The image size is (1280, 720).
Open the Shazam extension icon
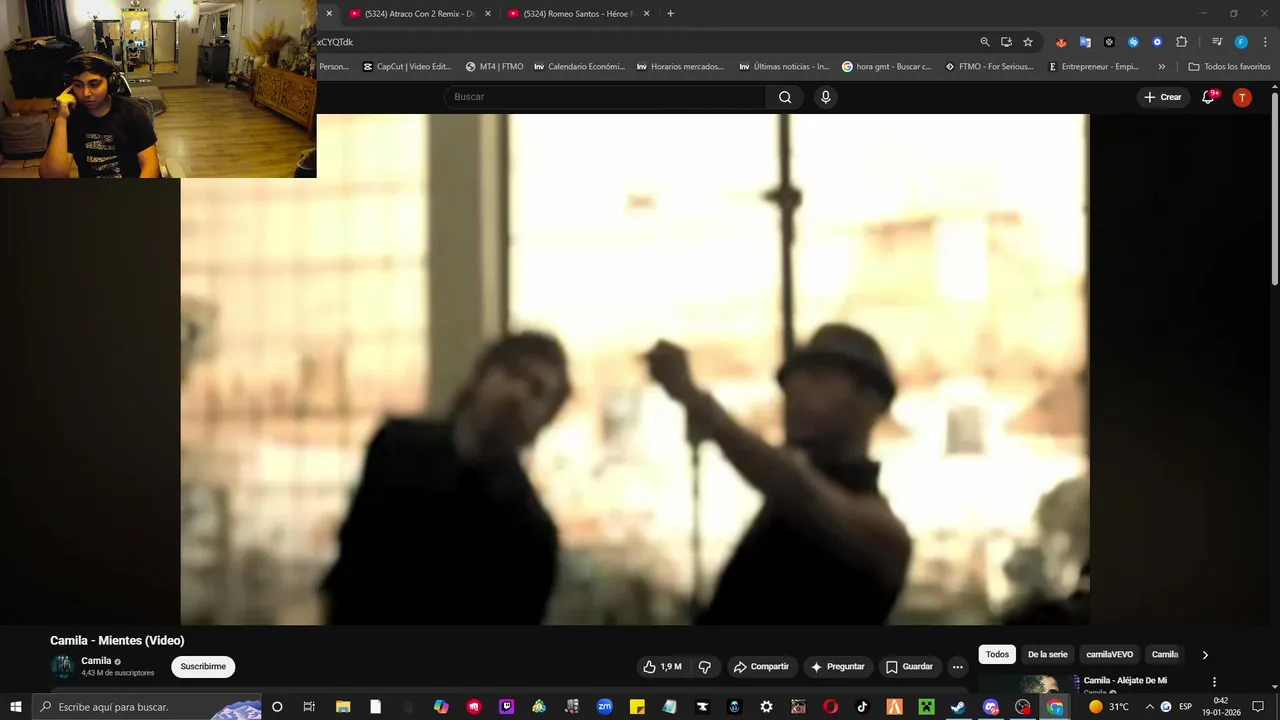click(1133, 42)
